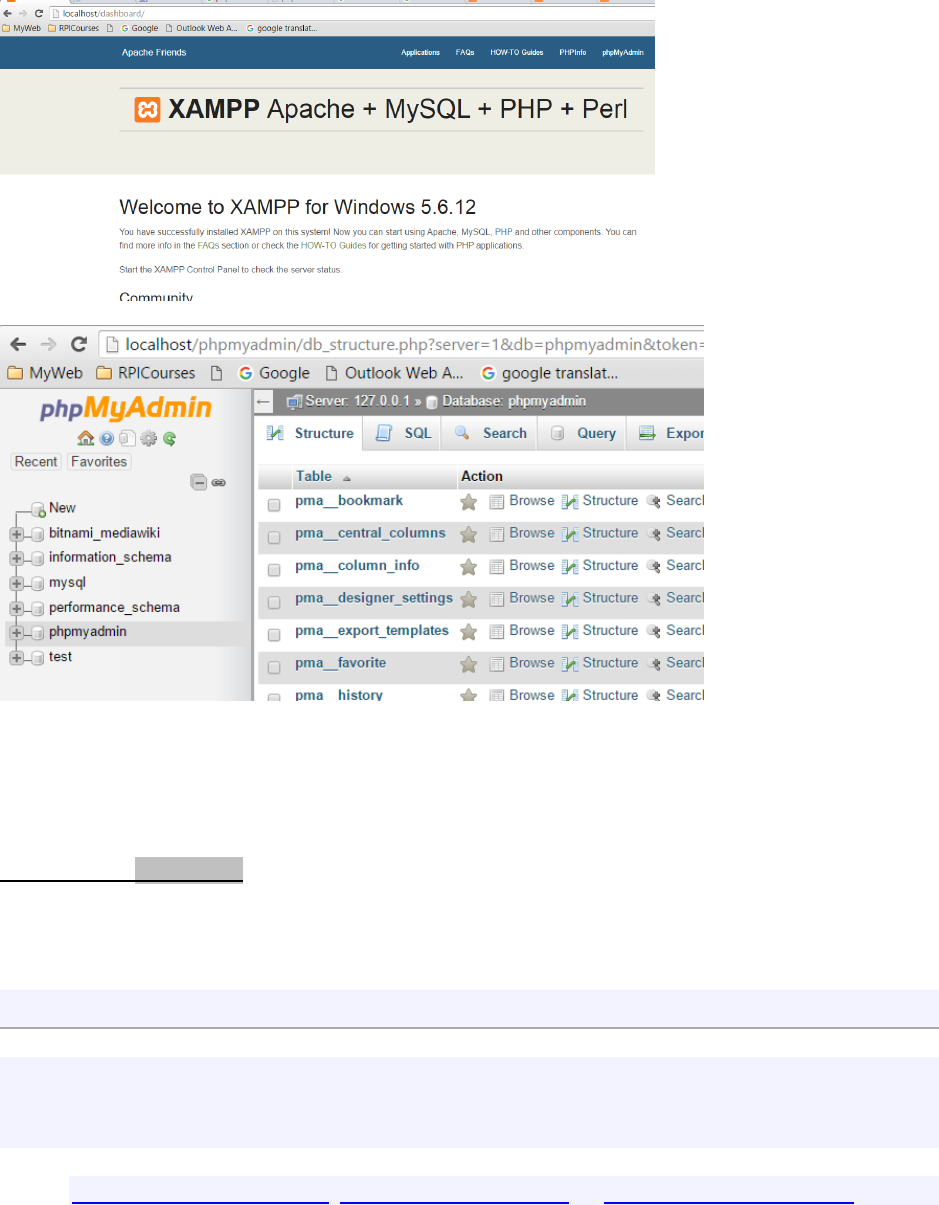The height and width of the screenshot is (1205, 939).
Task: Check the pma__export_templates table checkbox
Action: click(x=274, y=635)
